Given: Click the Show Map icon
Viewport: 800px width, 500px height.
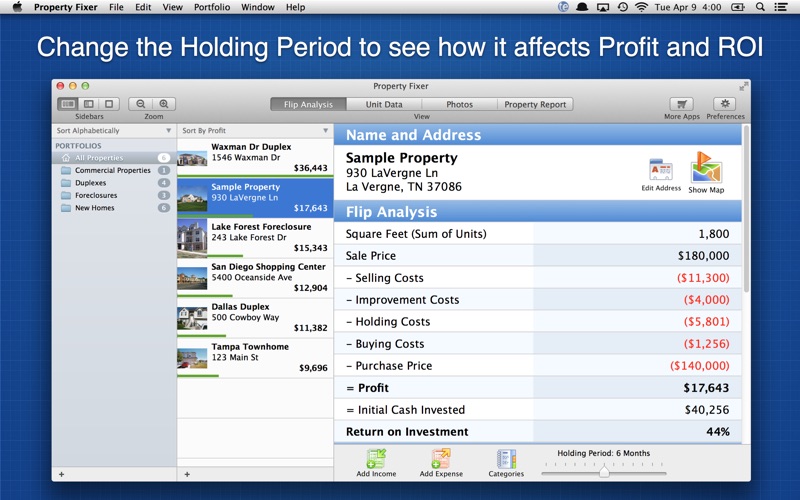Looking at the screenshot, I should 706,167.
